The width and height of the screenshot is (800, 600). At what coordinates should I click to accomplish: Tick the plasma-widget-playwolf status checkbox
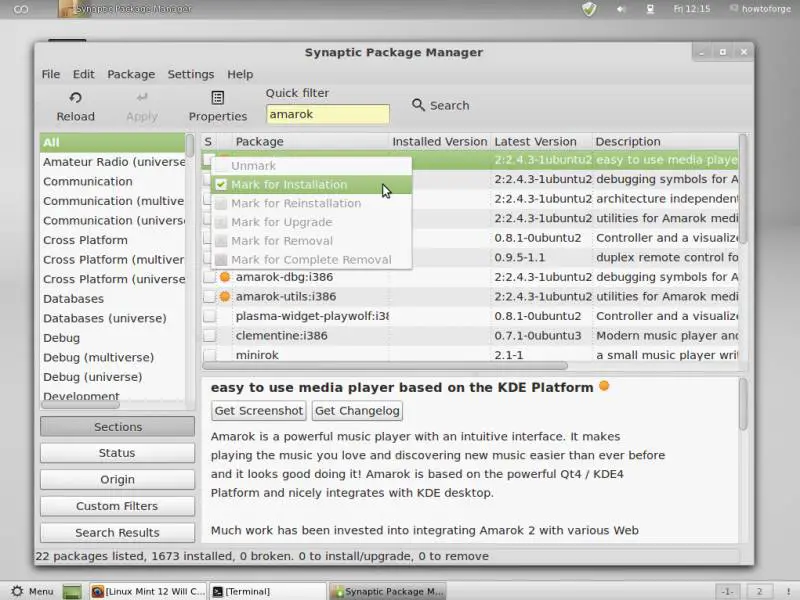tap(210, 316)
